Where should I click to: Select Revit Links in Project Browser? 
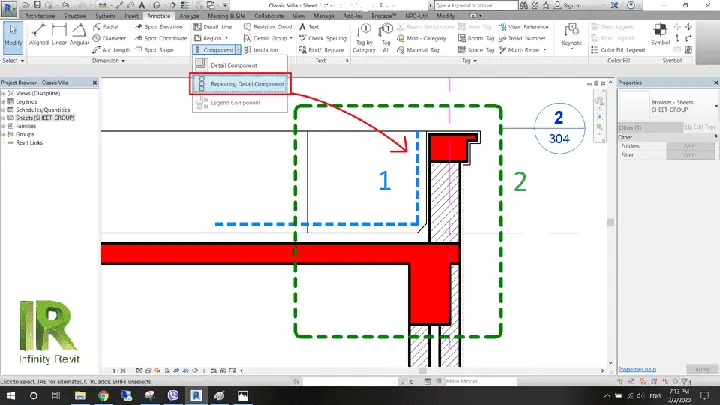[x=29, y=143]
